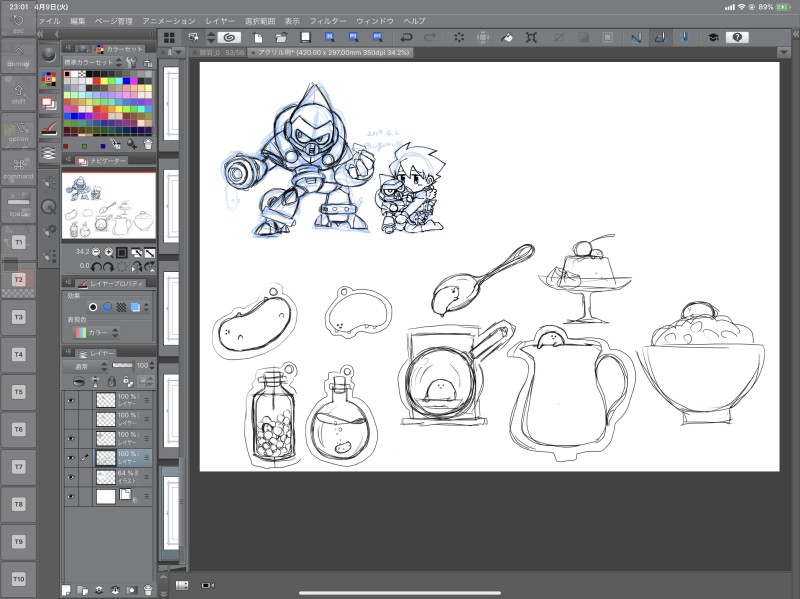
Task: Hide the top layer using its eye icon
Action: click(70, 400)
